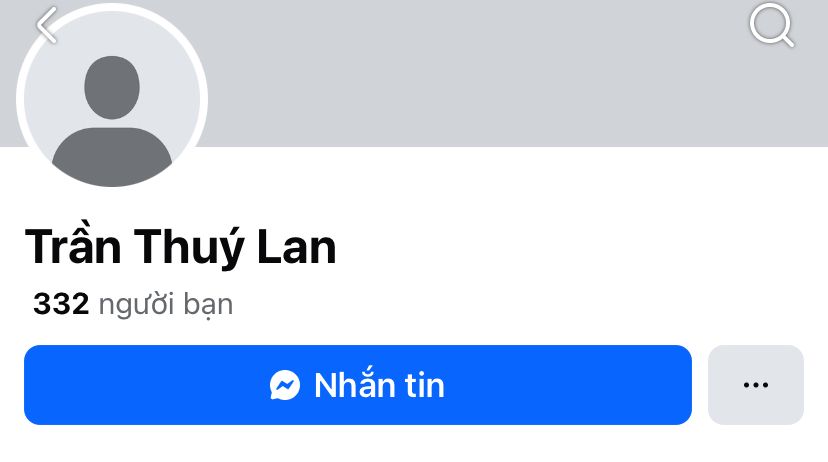Click the word Thuý in the name
The width and height of the screenshot is (828, 462).
(189, 249)
